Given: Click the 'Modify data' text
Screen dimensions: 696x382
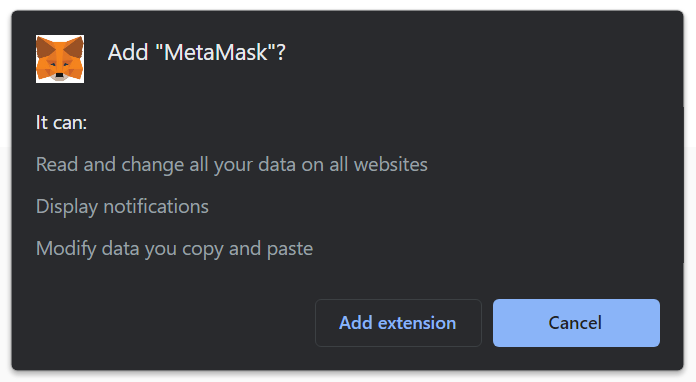Looking at the screenshot, I should coord(88,249).
